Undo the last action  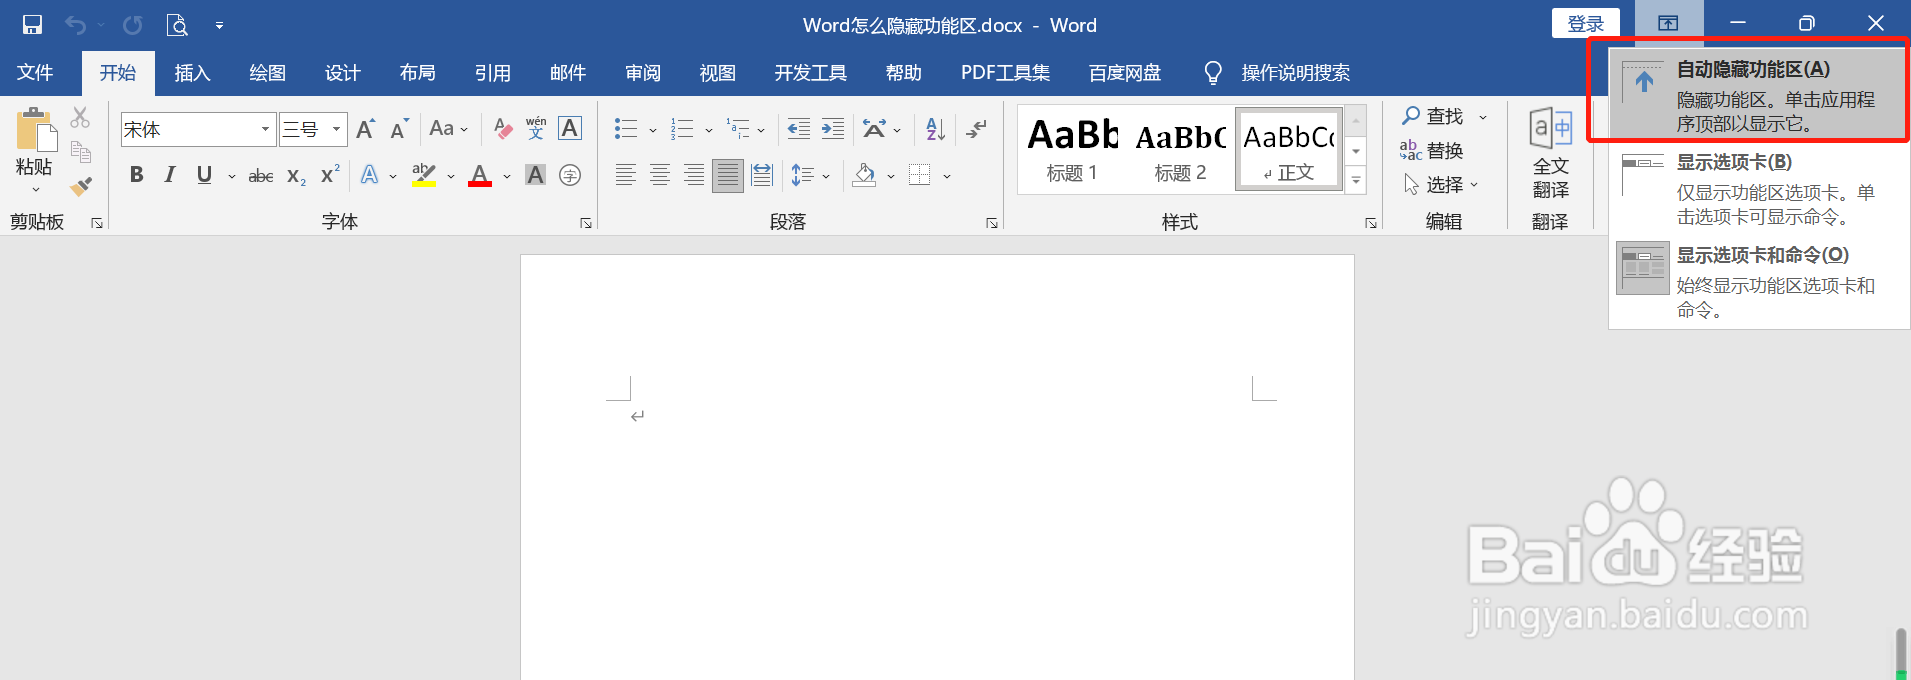(76, 25)
